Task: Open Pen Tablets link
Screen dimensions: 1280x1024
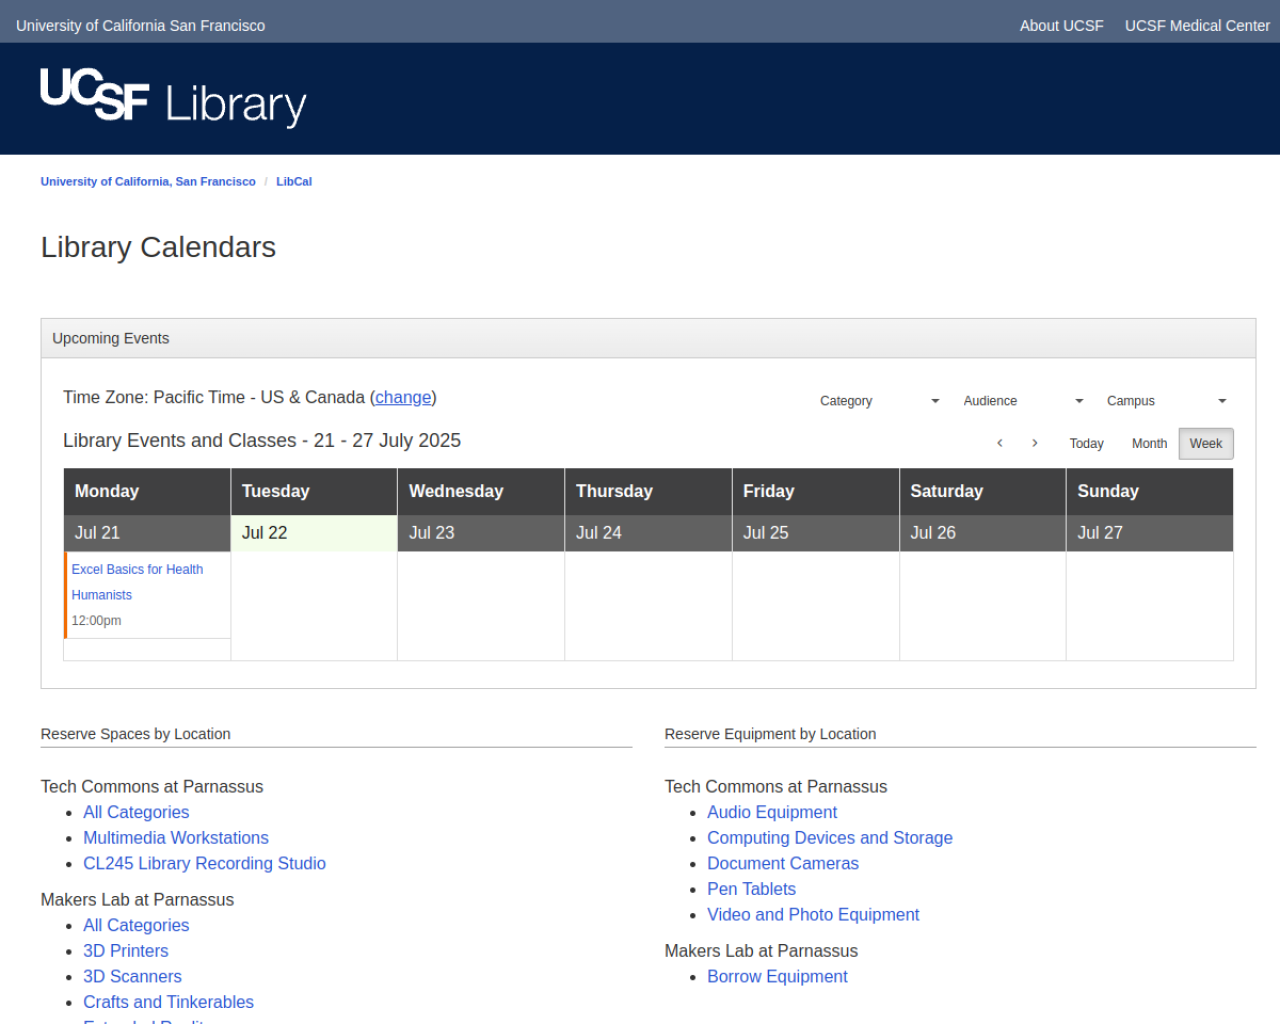Action: pyautogui.click(x=751, y=889)
